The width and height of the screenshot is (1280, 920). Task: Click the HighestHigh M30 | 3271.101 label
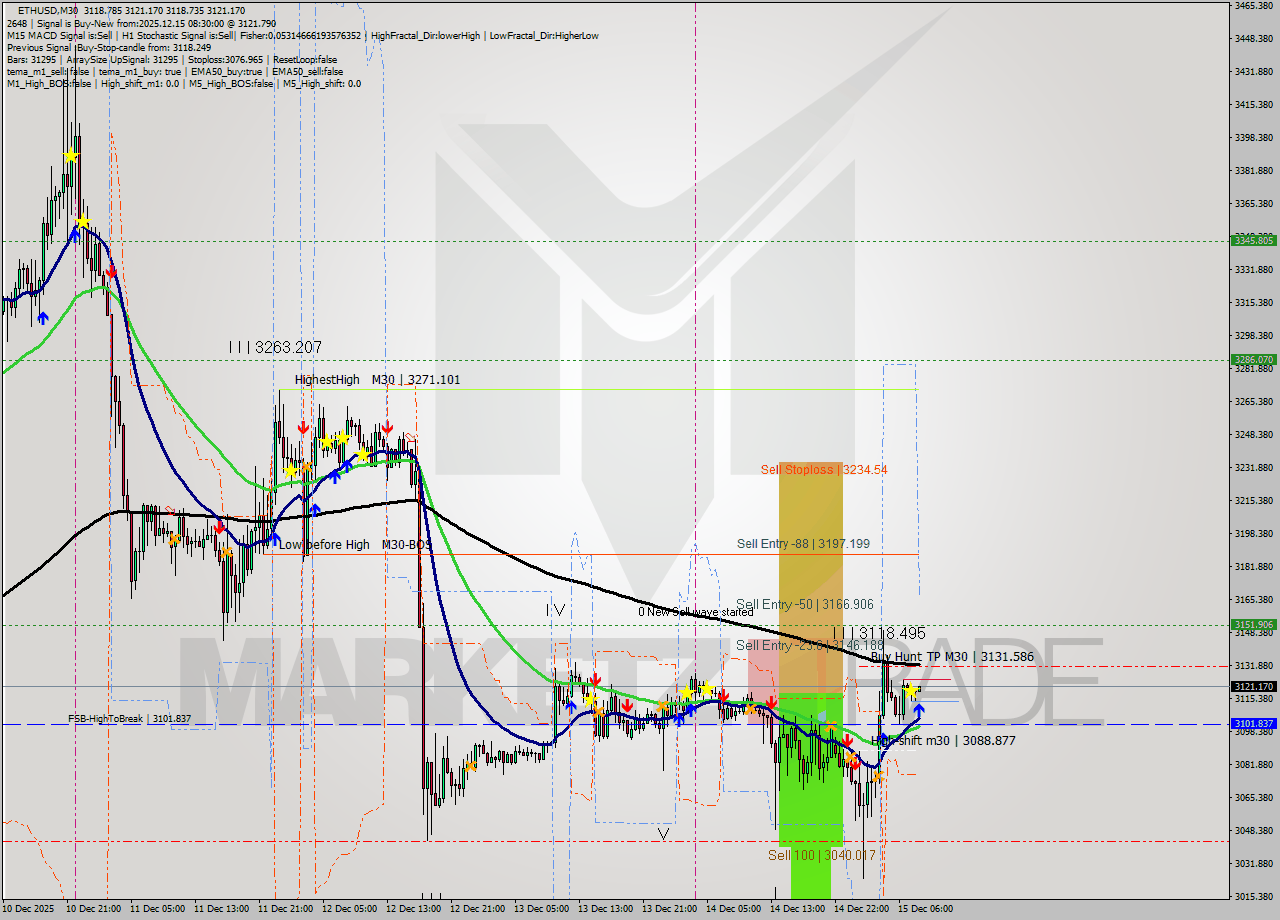tap(379, 380)
